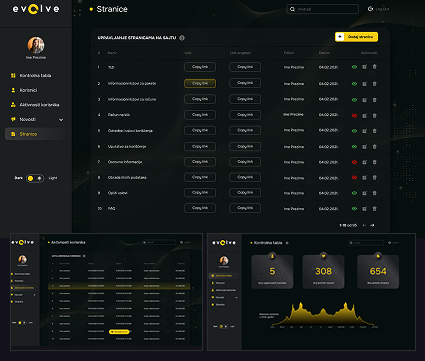Click the trash icon in row 9
The height and width of the screenshot is (361, 425).
point(374,193)
